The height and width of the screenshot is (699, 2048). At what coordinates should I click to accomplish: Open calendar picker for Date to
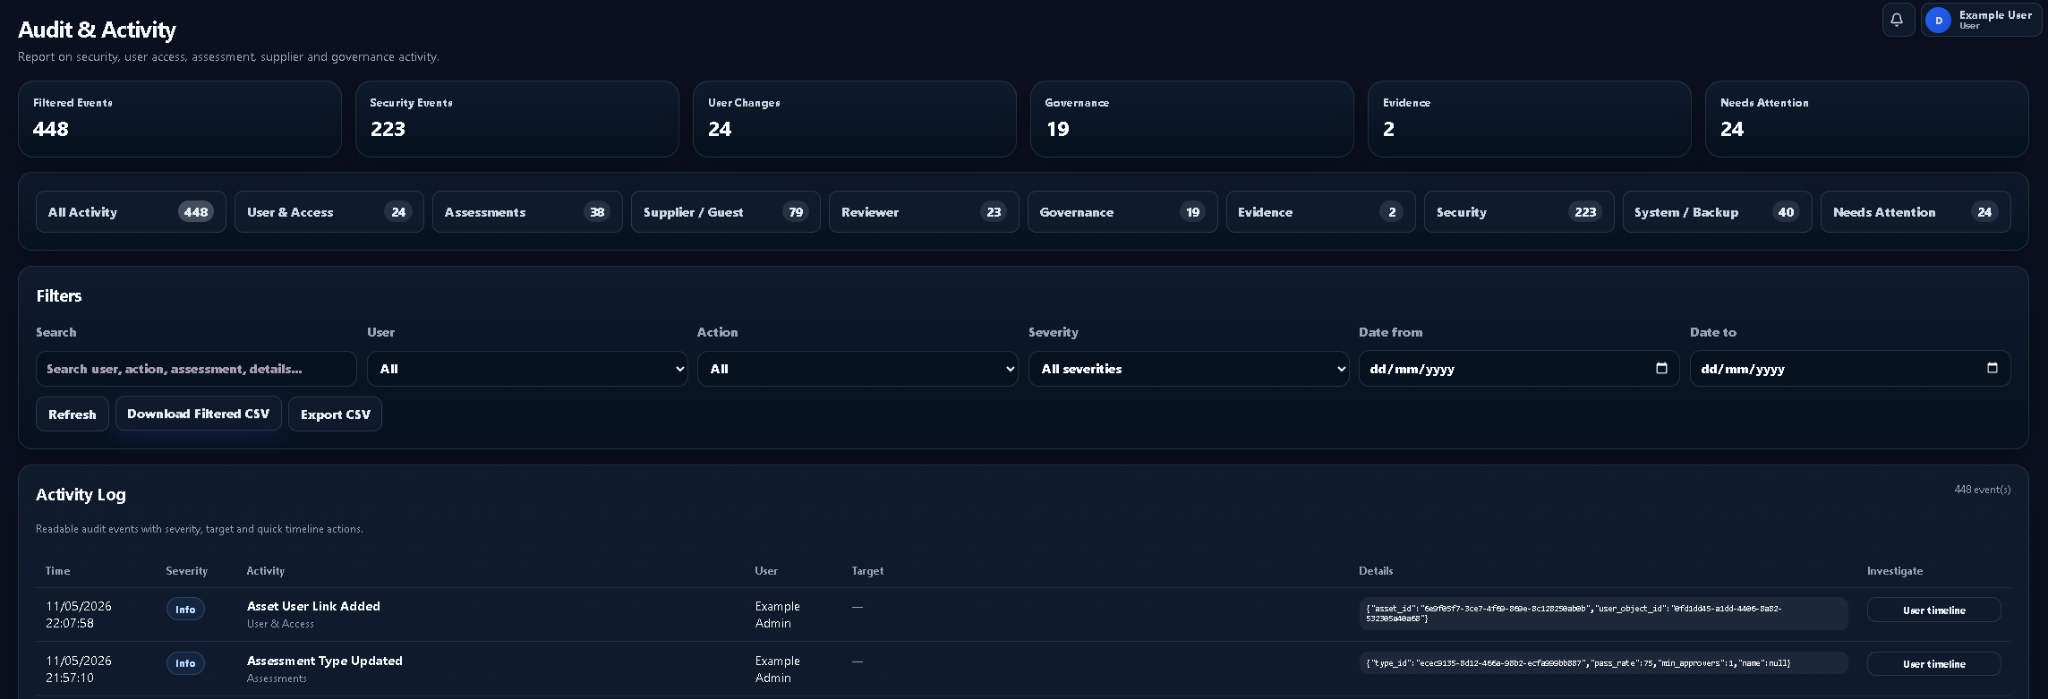pos(1991,368)
